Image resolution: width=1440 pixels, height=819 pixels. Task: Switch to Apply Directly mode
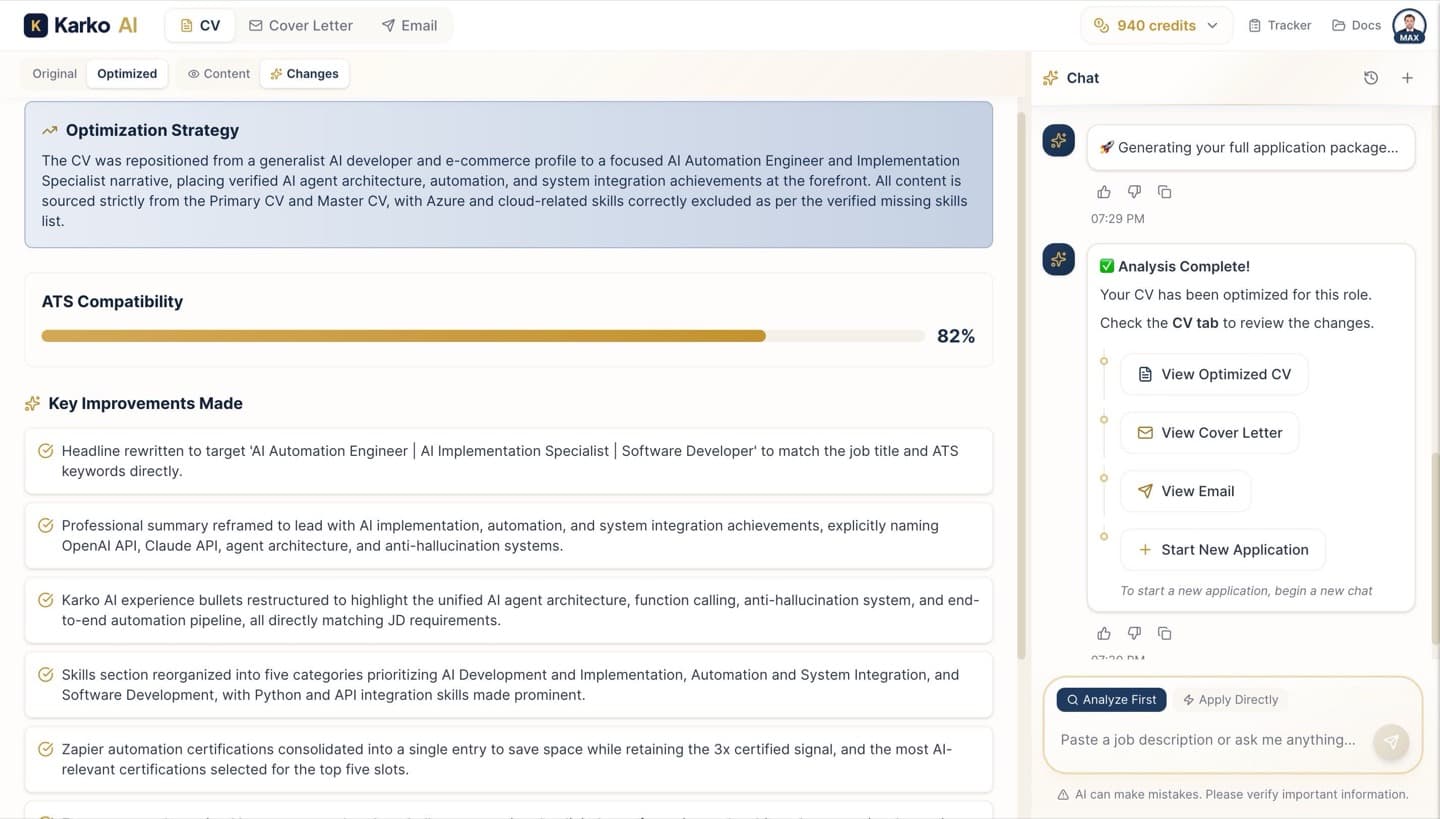[1230, 699]
